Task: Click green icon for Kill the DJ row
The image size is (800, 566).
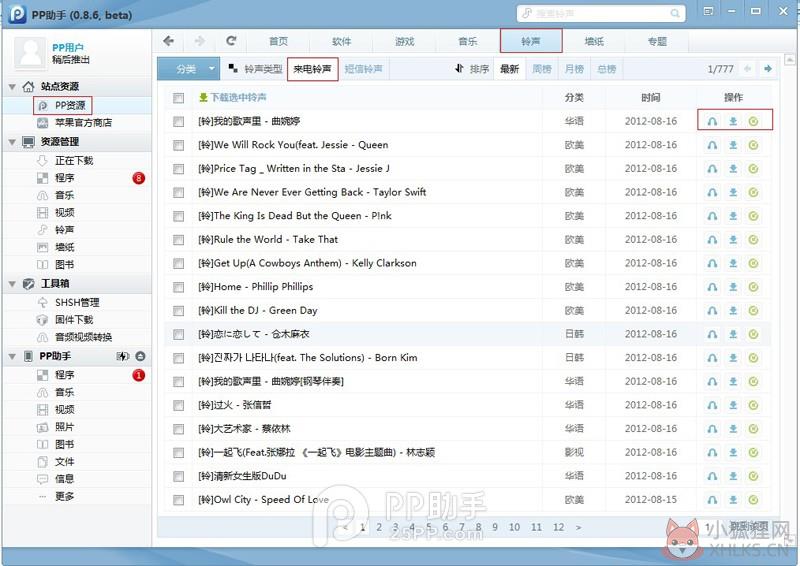Action: [x=753, y=311]
